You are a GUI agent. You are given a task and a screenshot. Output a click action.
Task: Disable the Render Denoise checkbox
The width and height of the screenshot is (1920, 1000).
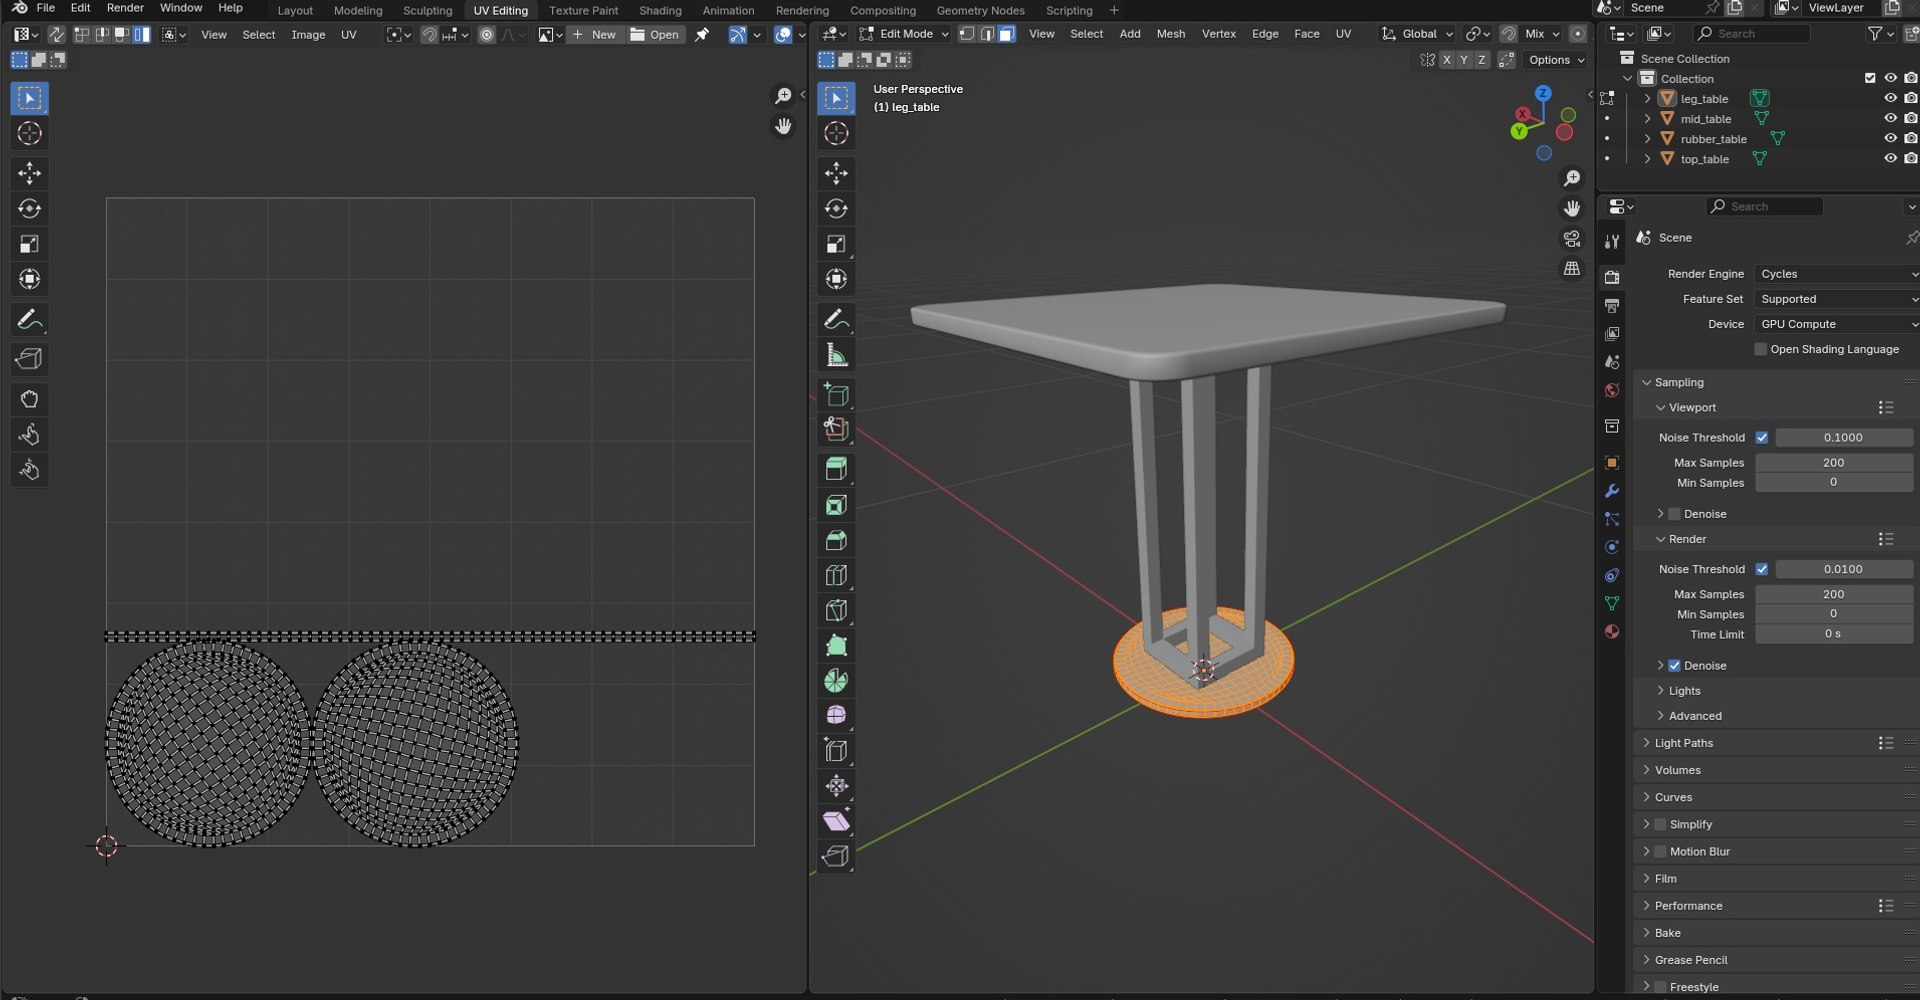click(1674, 666)
